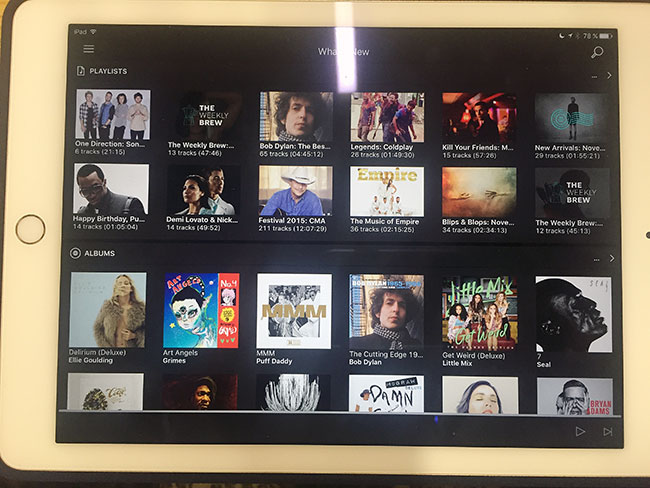
Task: Open the Damn album cover
Action: click(386, 393)
